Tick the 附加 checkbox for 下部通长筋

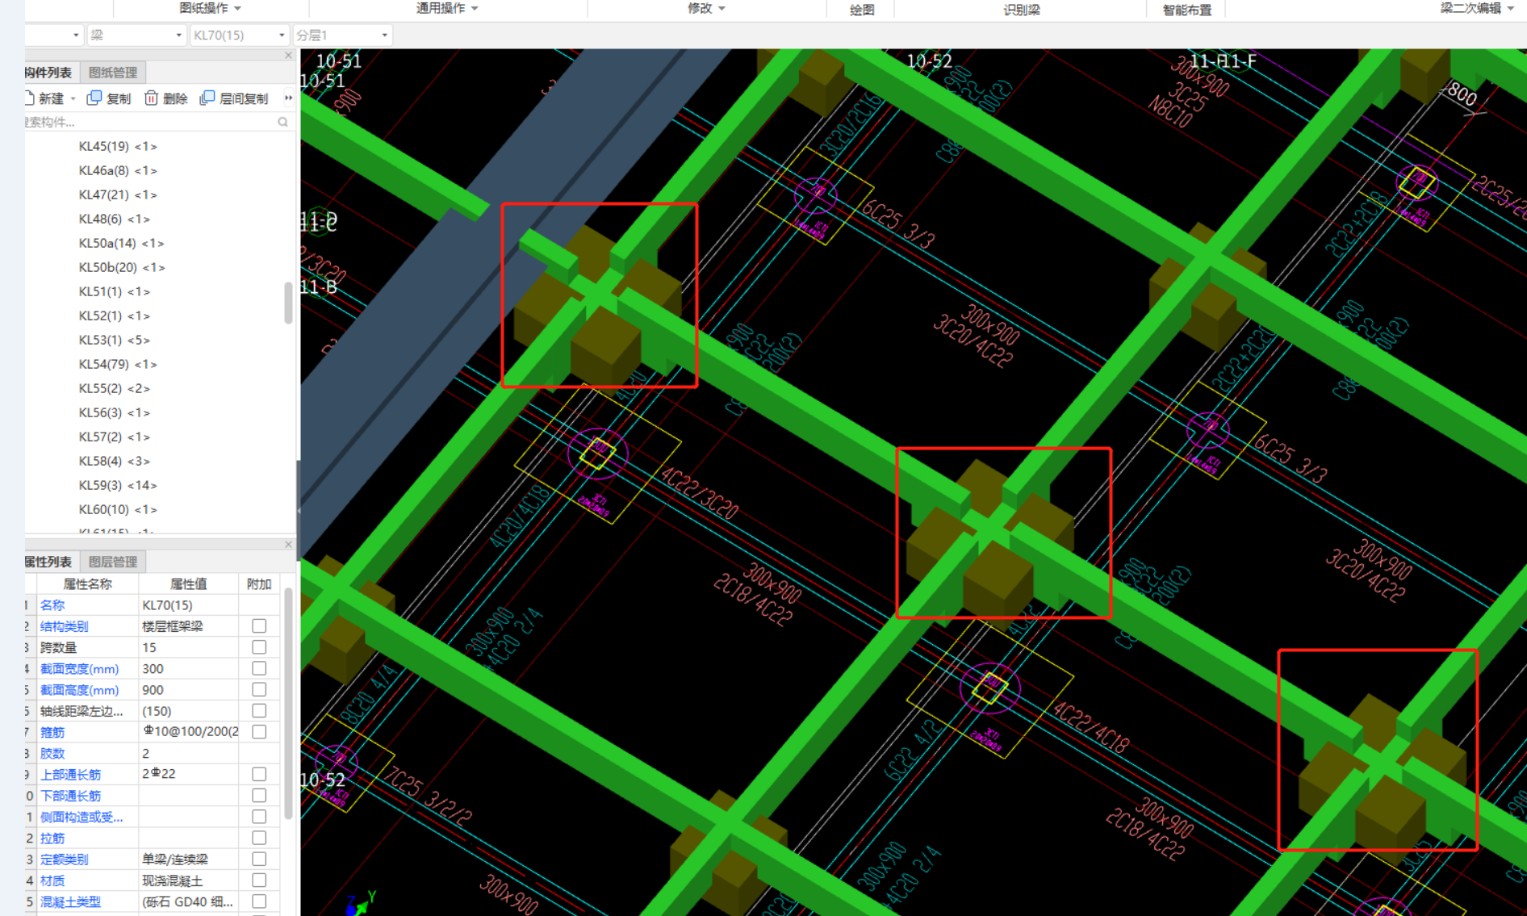click(259, 795)
